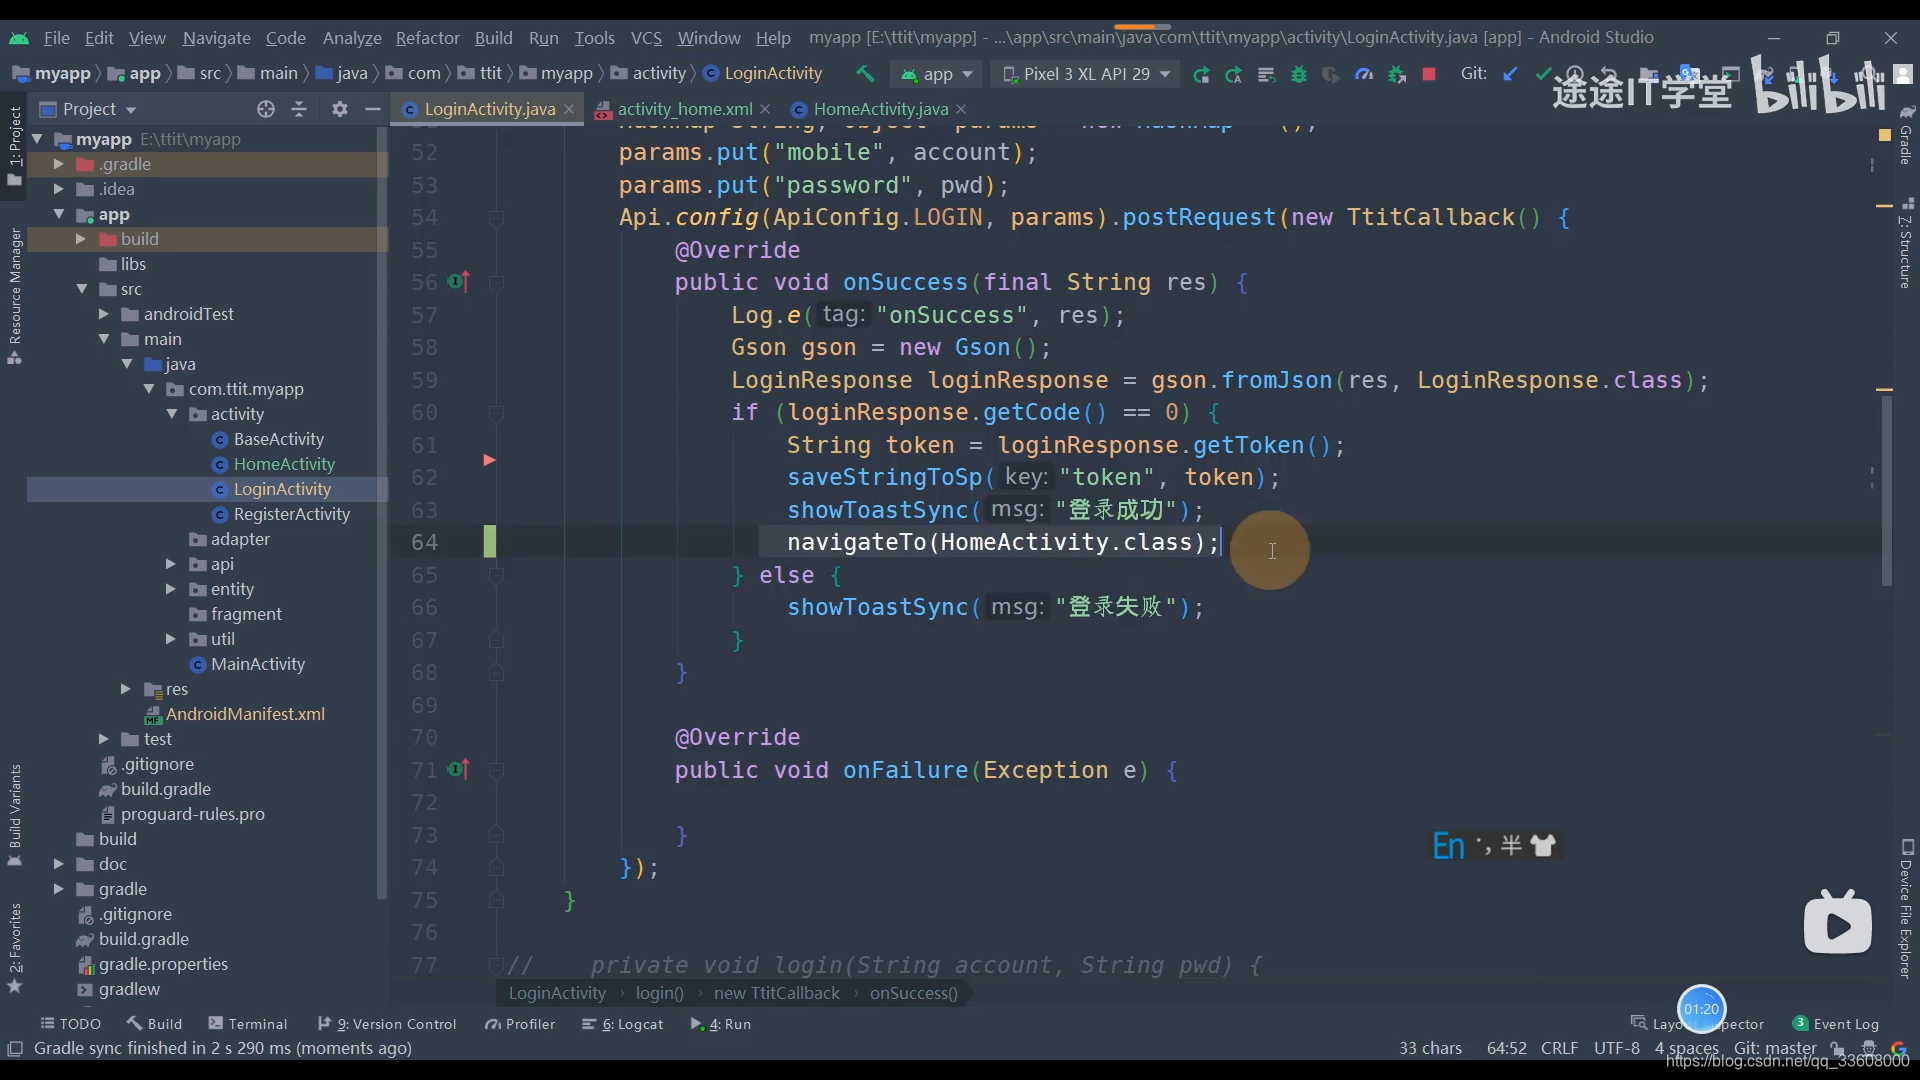Toggle tool window bars in status corner
1920x1080 pixels.
pyautogui.click(x=15, y=1048)
